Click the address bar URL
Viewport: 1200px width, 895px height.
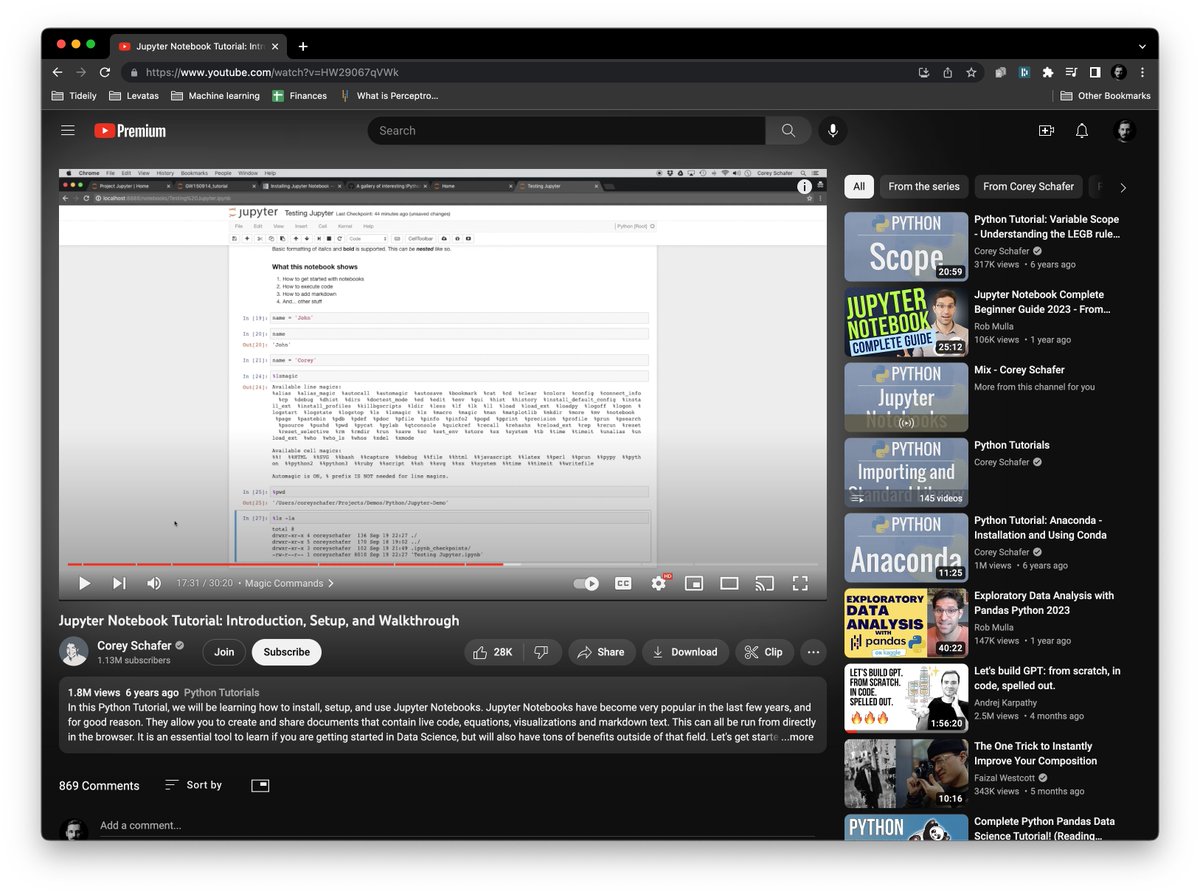(x=272, y=72)
